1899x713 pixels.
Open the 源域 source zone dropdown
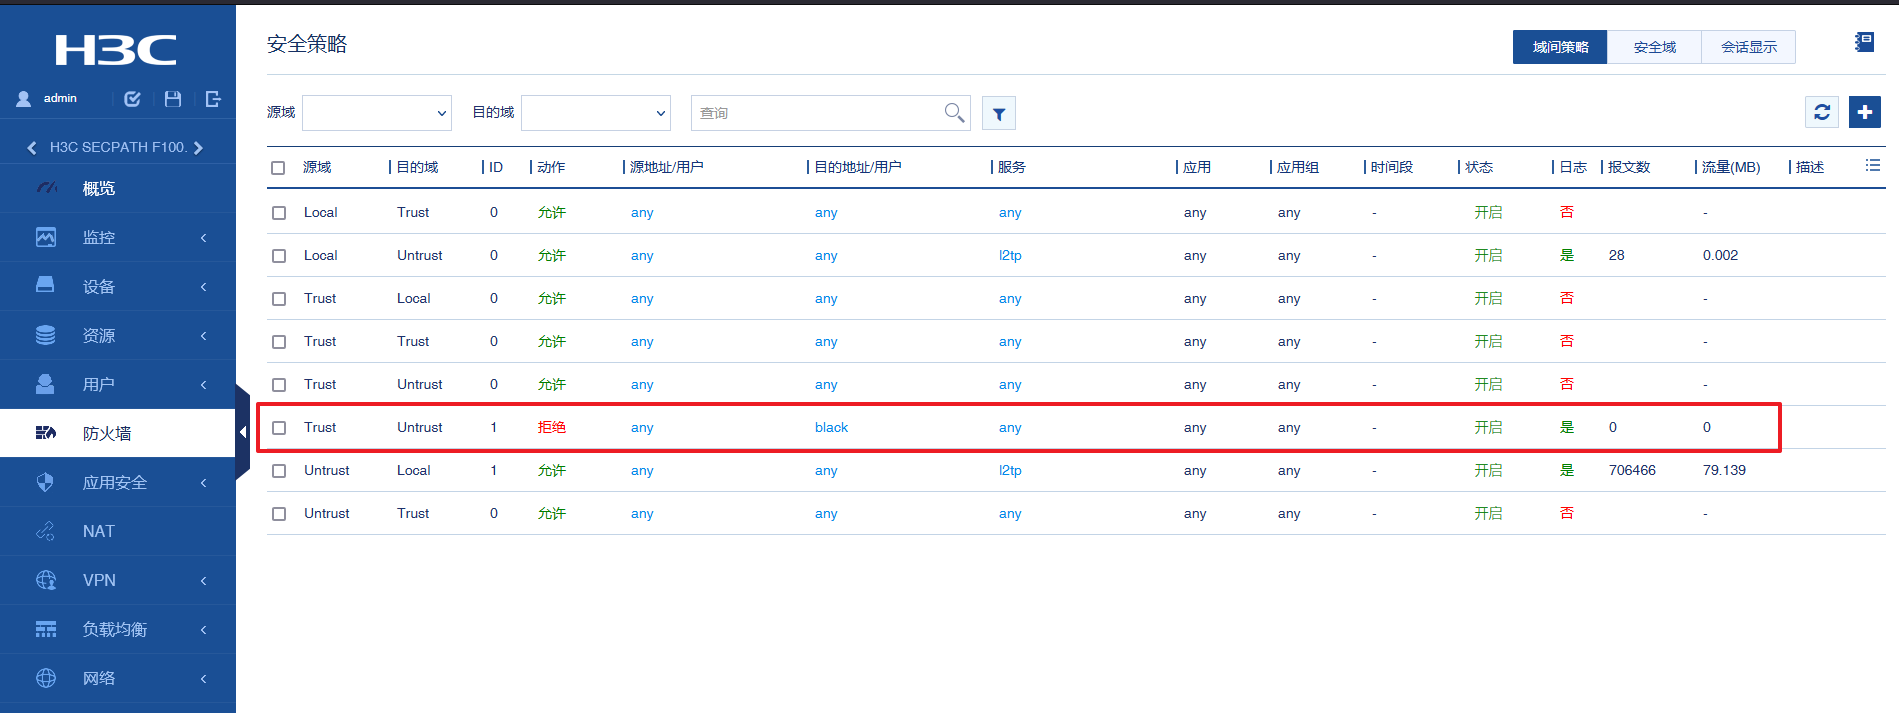[377, 113]
